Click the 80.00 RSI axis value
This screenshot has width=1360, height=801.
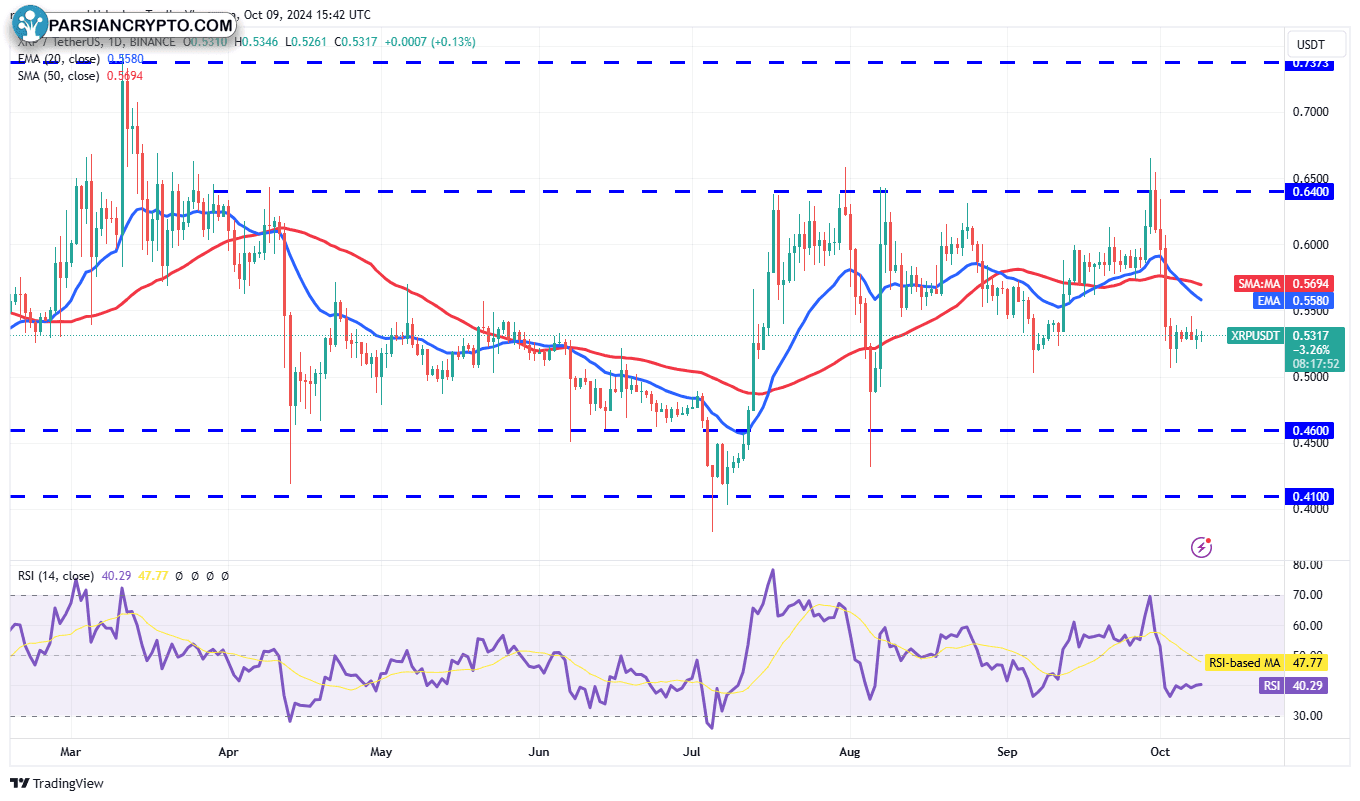[x=1307, y=565]
